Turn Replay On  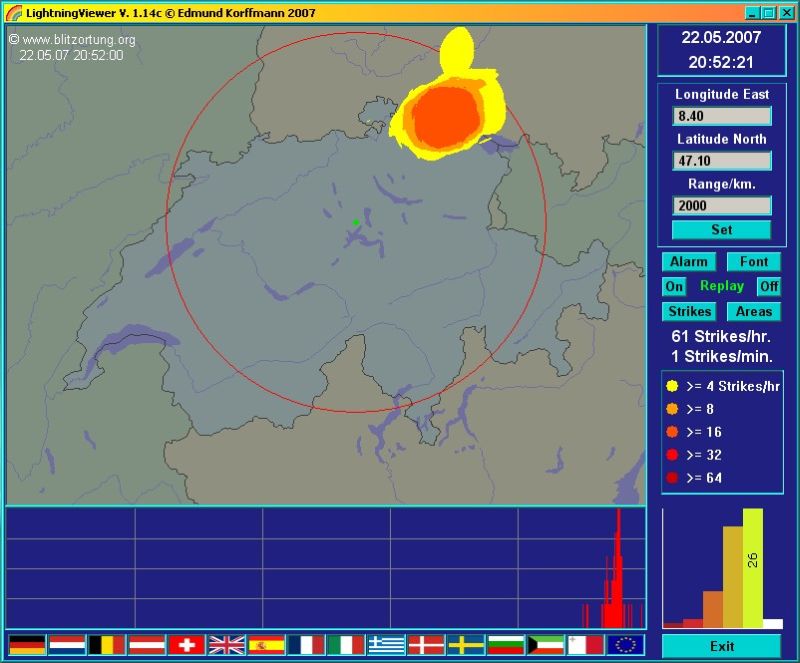coord(674,286)
